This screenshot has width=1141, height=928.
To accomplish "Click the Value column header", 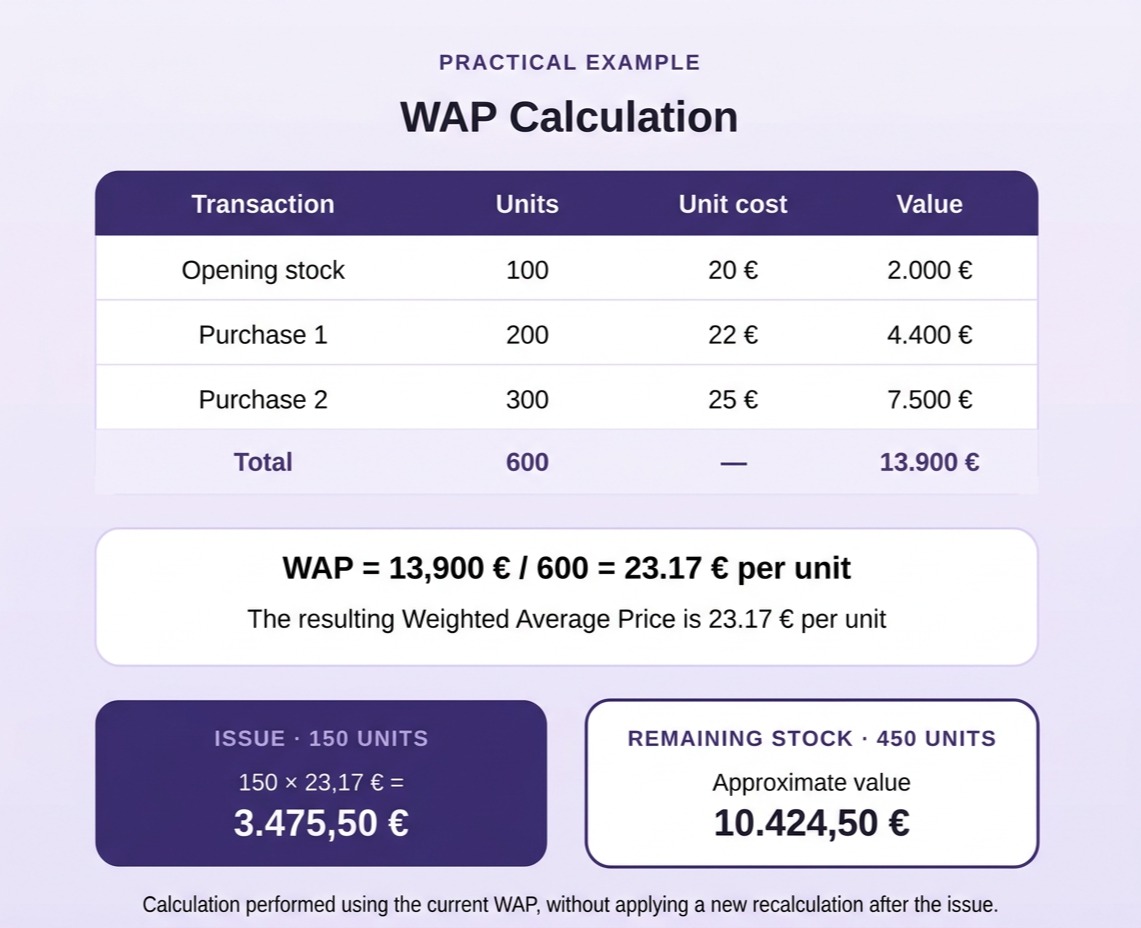I will click(x=929, y=204).
